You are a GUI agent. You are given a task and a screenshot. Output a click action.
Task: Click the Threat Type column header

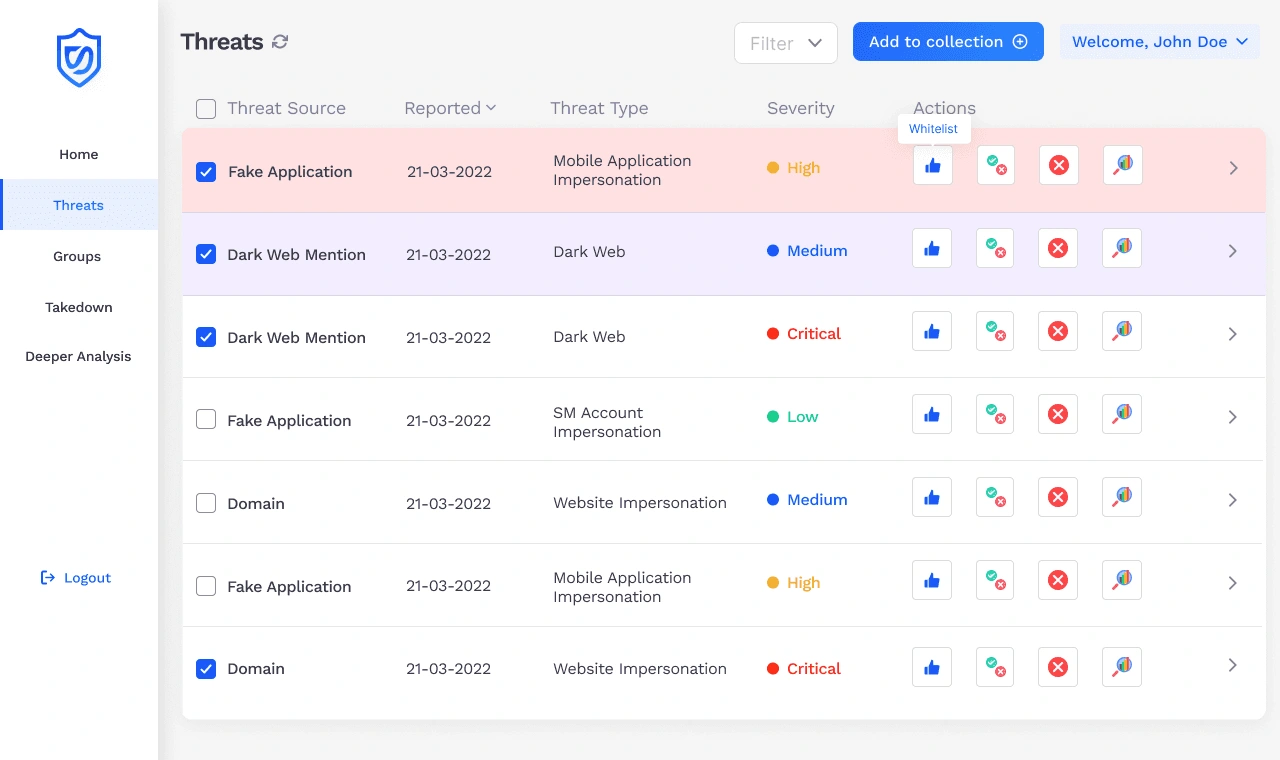click(599, 108)
